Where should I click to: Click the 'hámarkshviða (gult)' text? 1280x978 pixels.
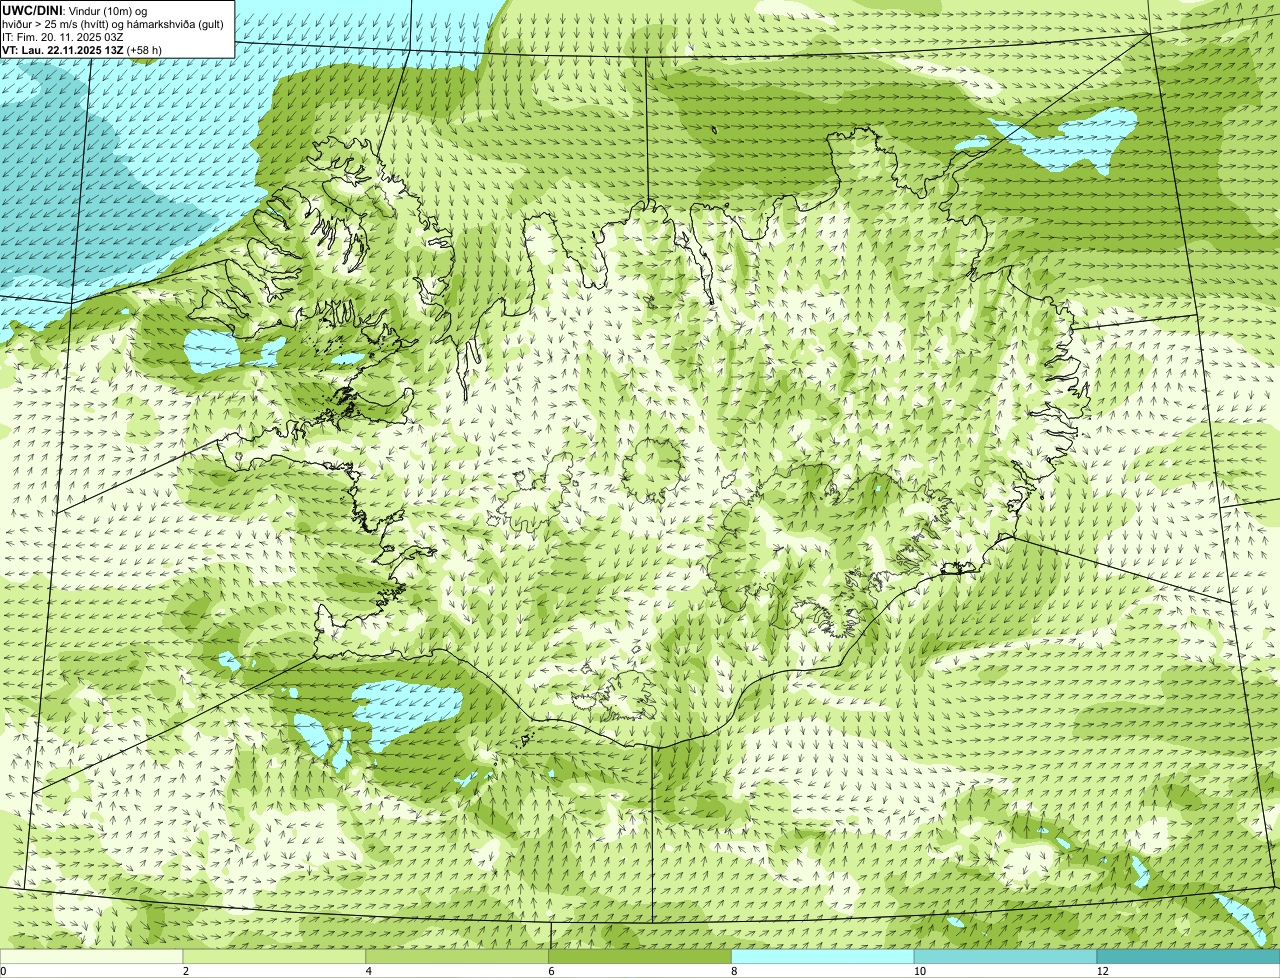point(176,24)
